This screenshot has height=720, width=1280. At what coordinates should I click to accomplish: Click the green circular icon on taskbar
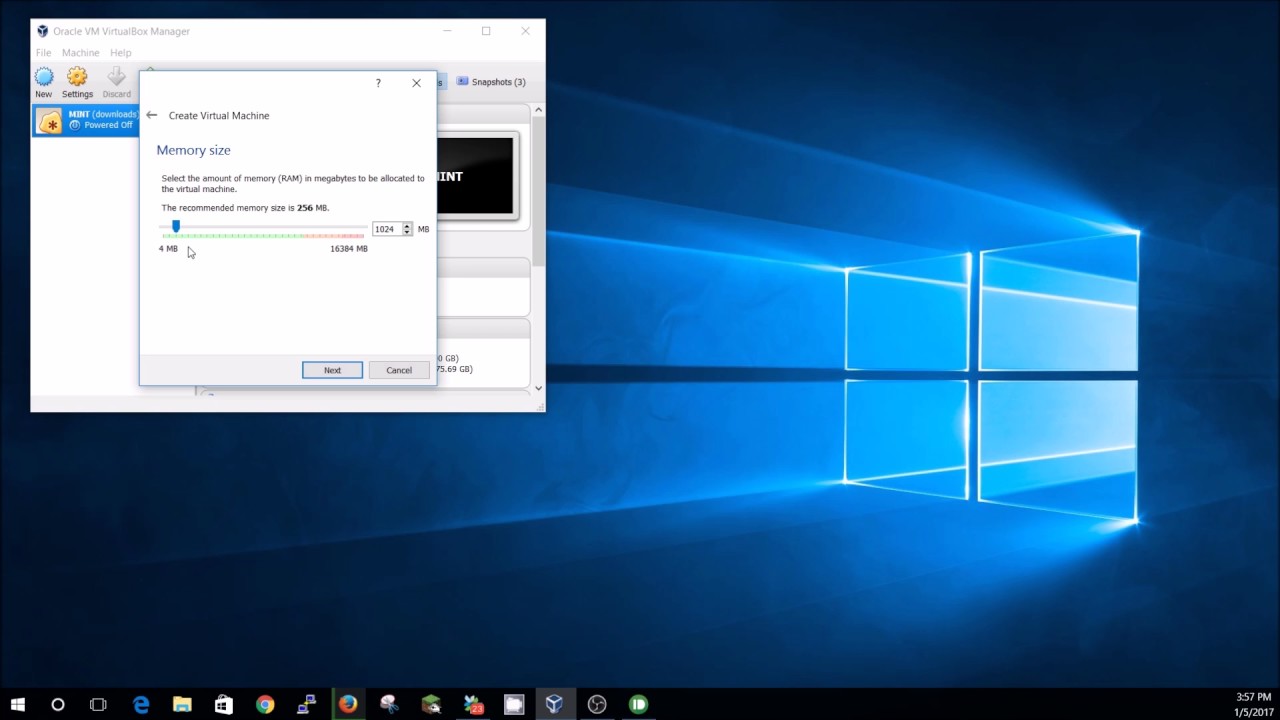coord(638,704)
